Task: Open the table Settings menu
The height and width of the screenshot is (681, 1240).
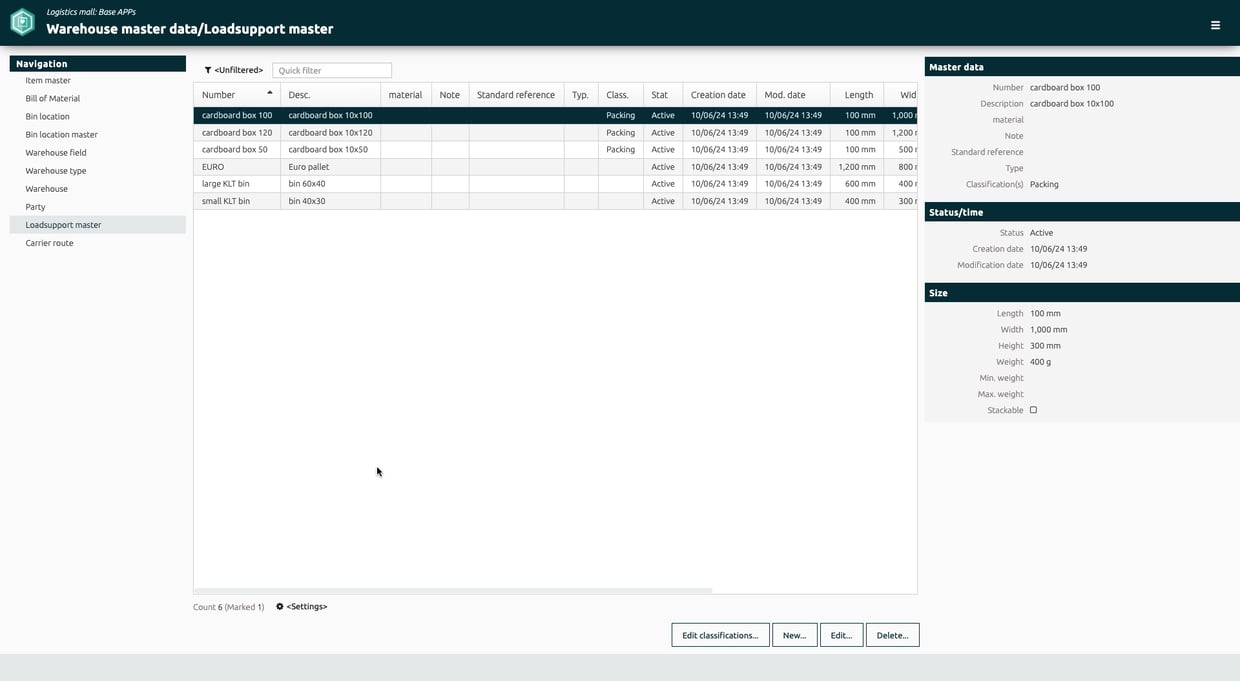Action: 307,607
